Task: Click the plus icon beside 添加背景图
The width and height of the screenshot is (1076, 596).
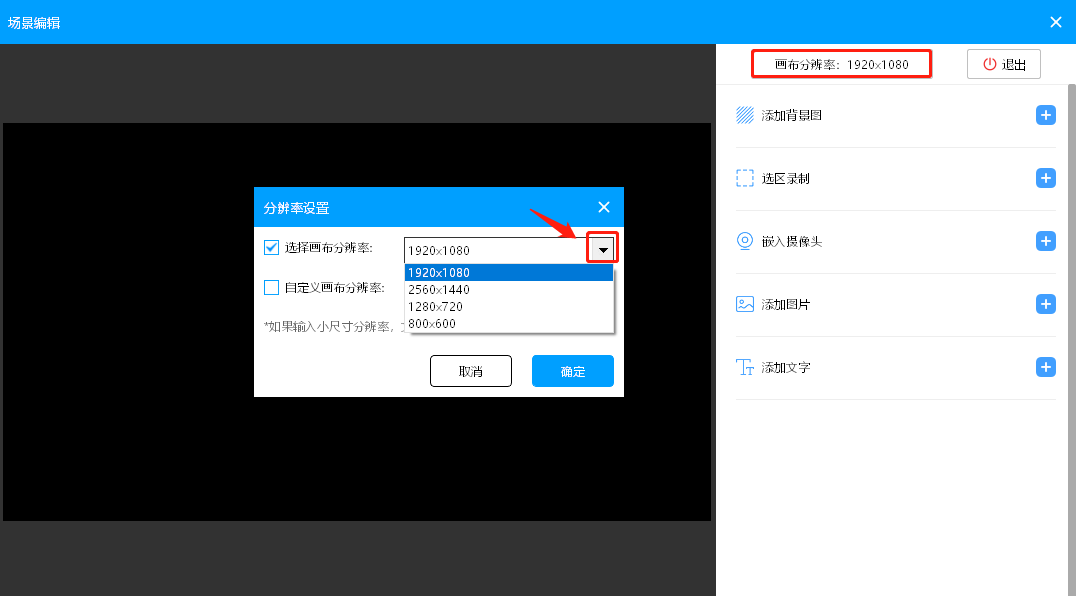Action: [1046, 115]
